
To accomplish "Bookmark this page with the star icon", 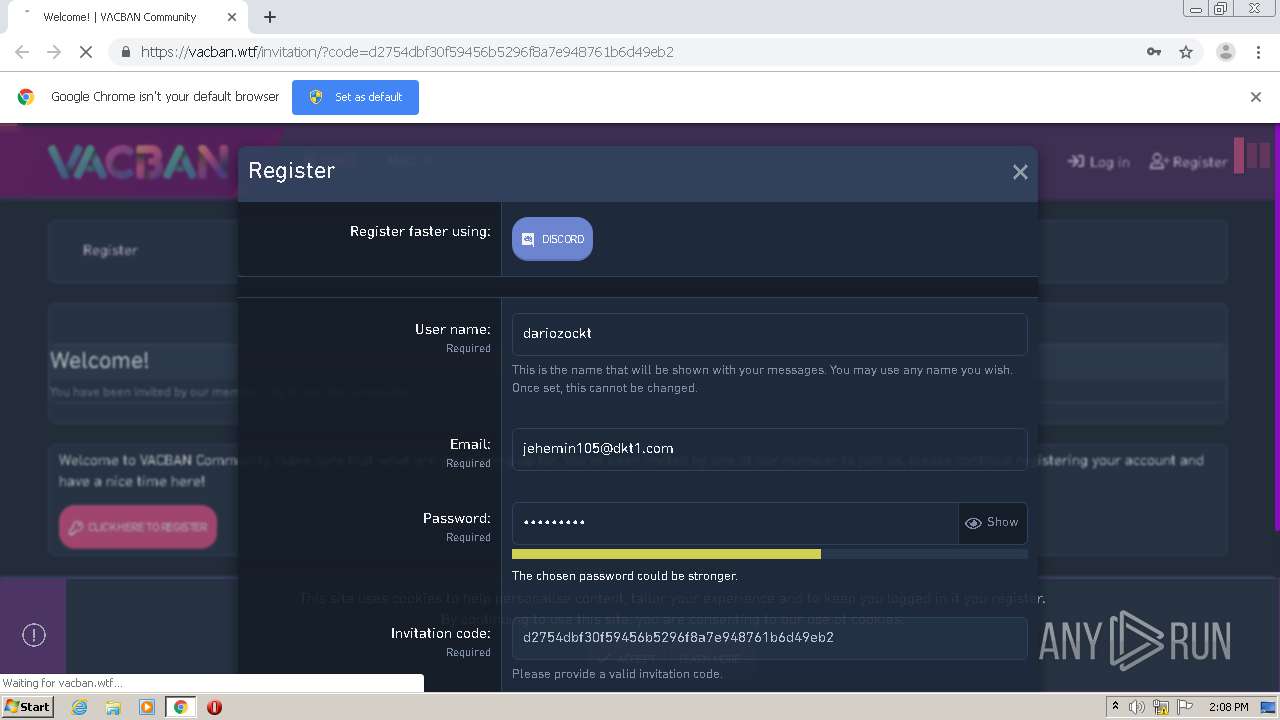I will coord(1186,52).
